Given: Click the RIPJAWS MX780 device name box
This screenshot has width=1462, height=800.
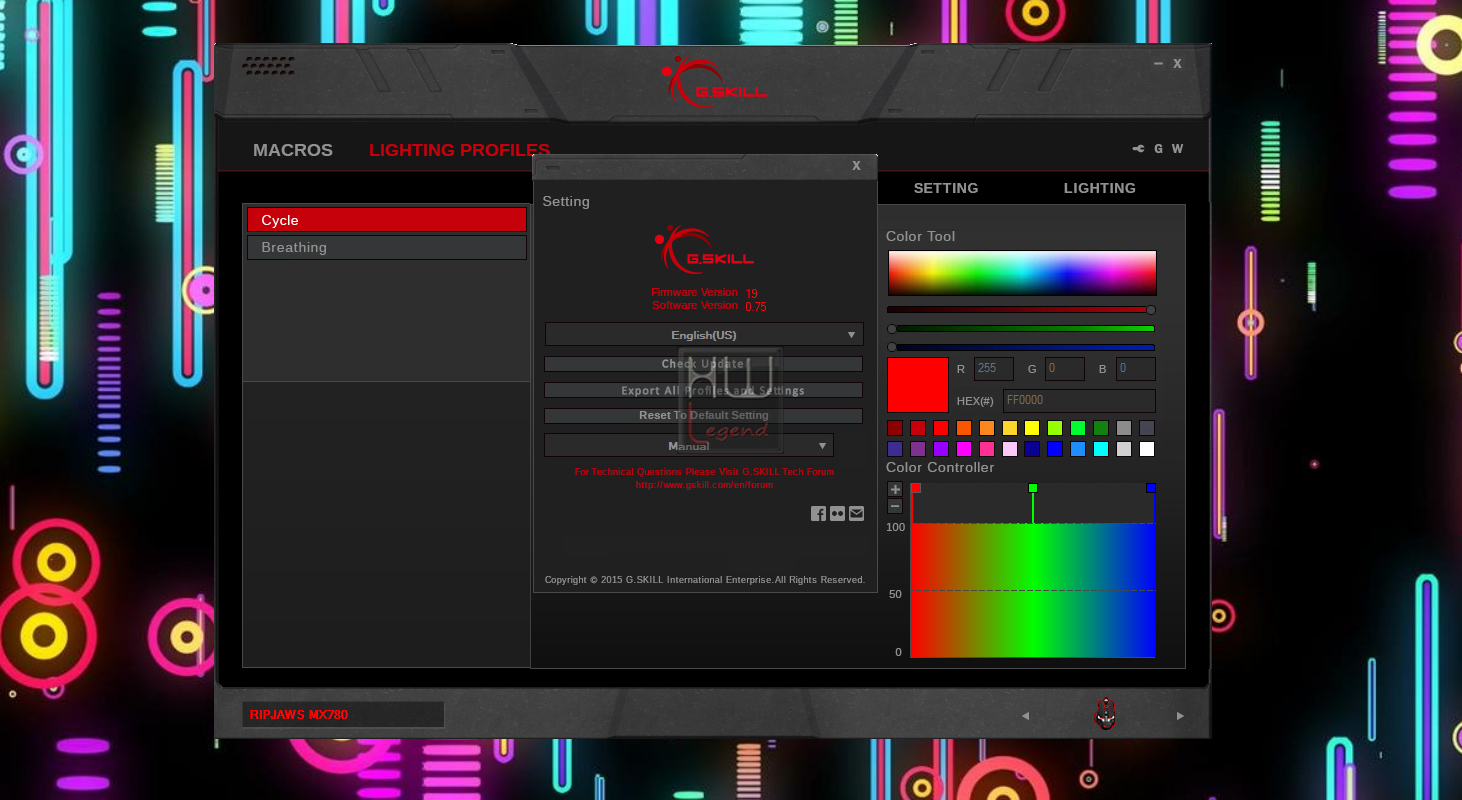Looking at the screenshot, I should (343, 715).
